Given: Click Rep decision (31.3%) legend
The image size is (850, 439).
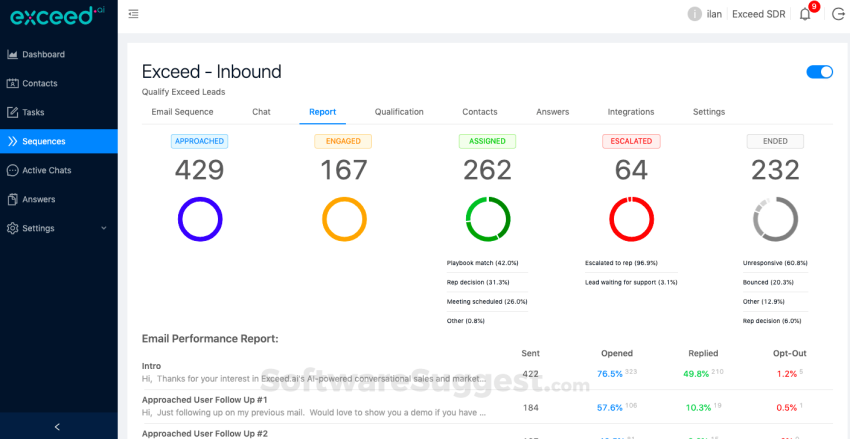Looking at the screenshot, I should pos(478,282).
